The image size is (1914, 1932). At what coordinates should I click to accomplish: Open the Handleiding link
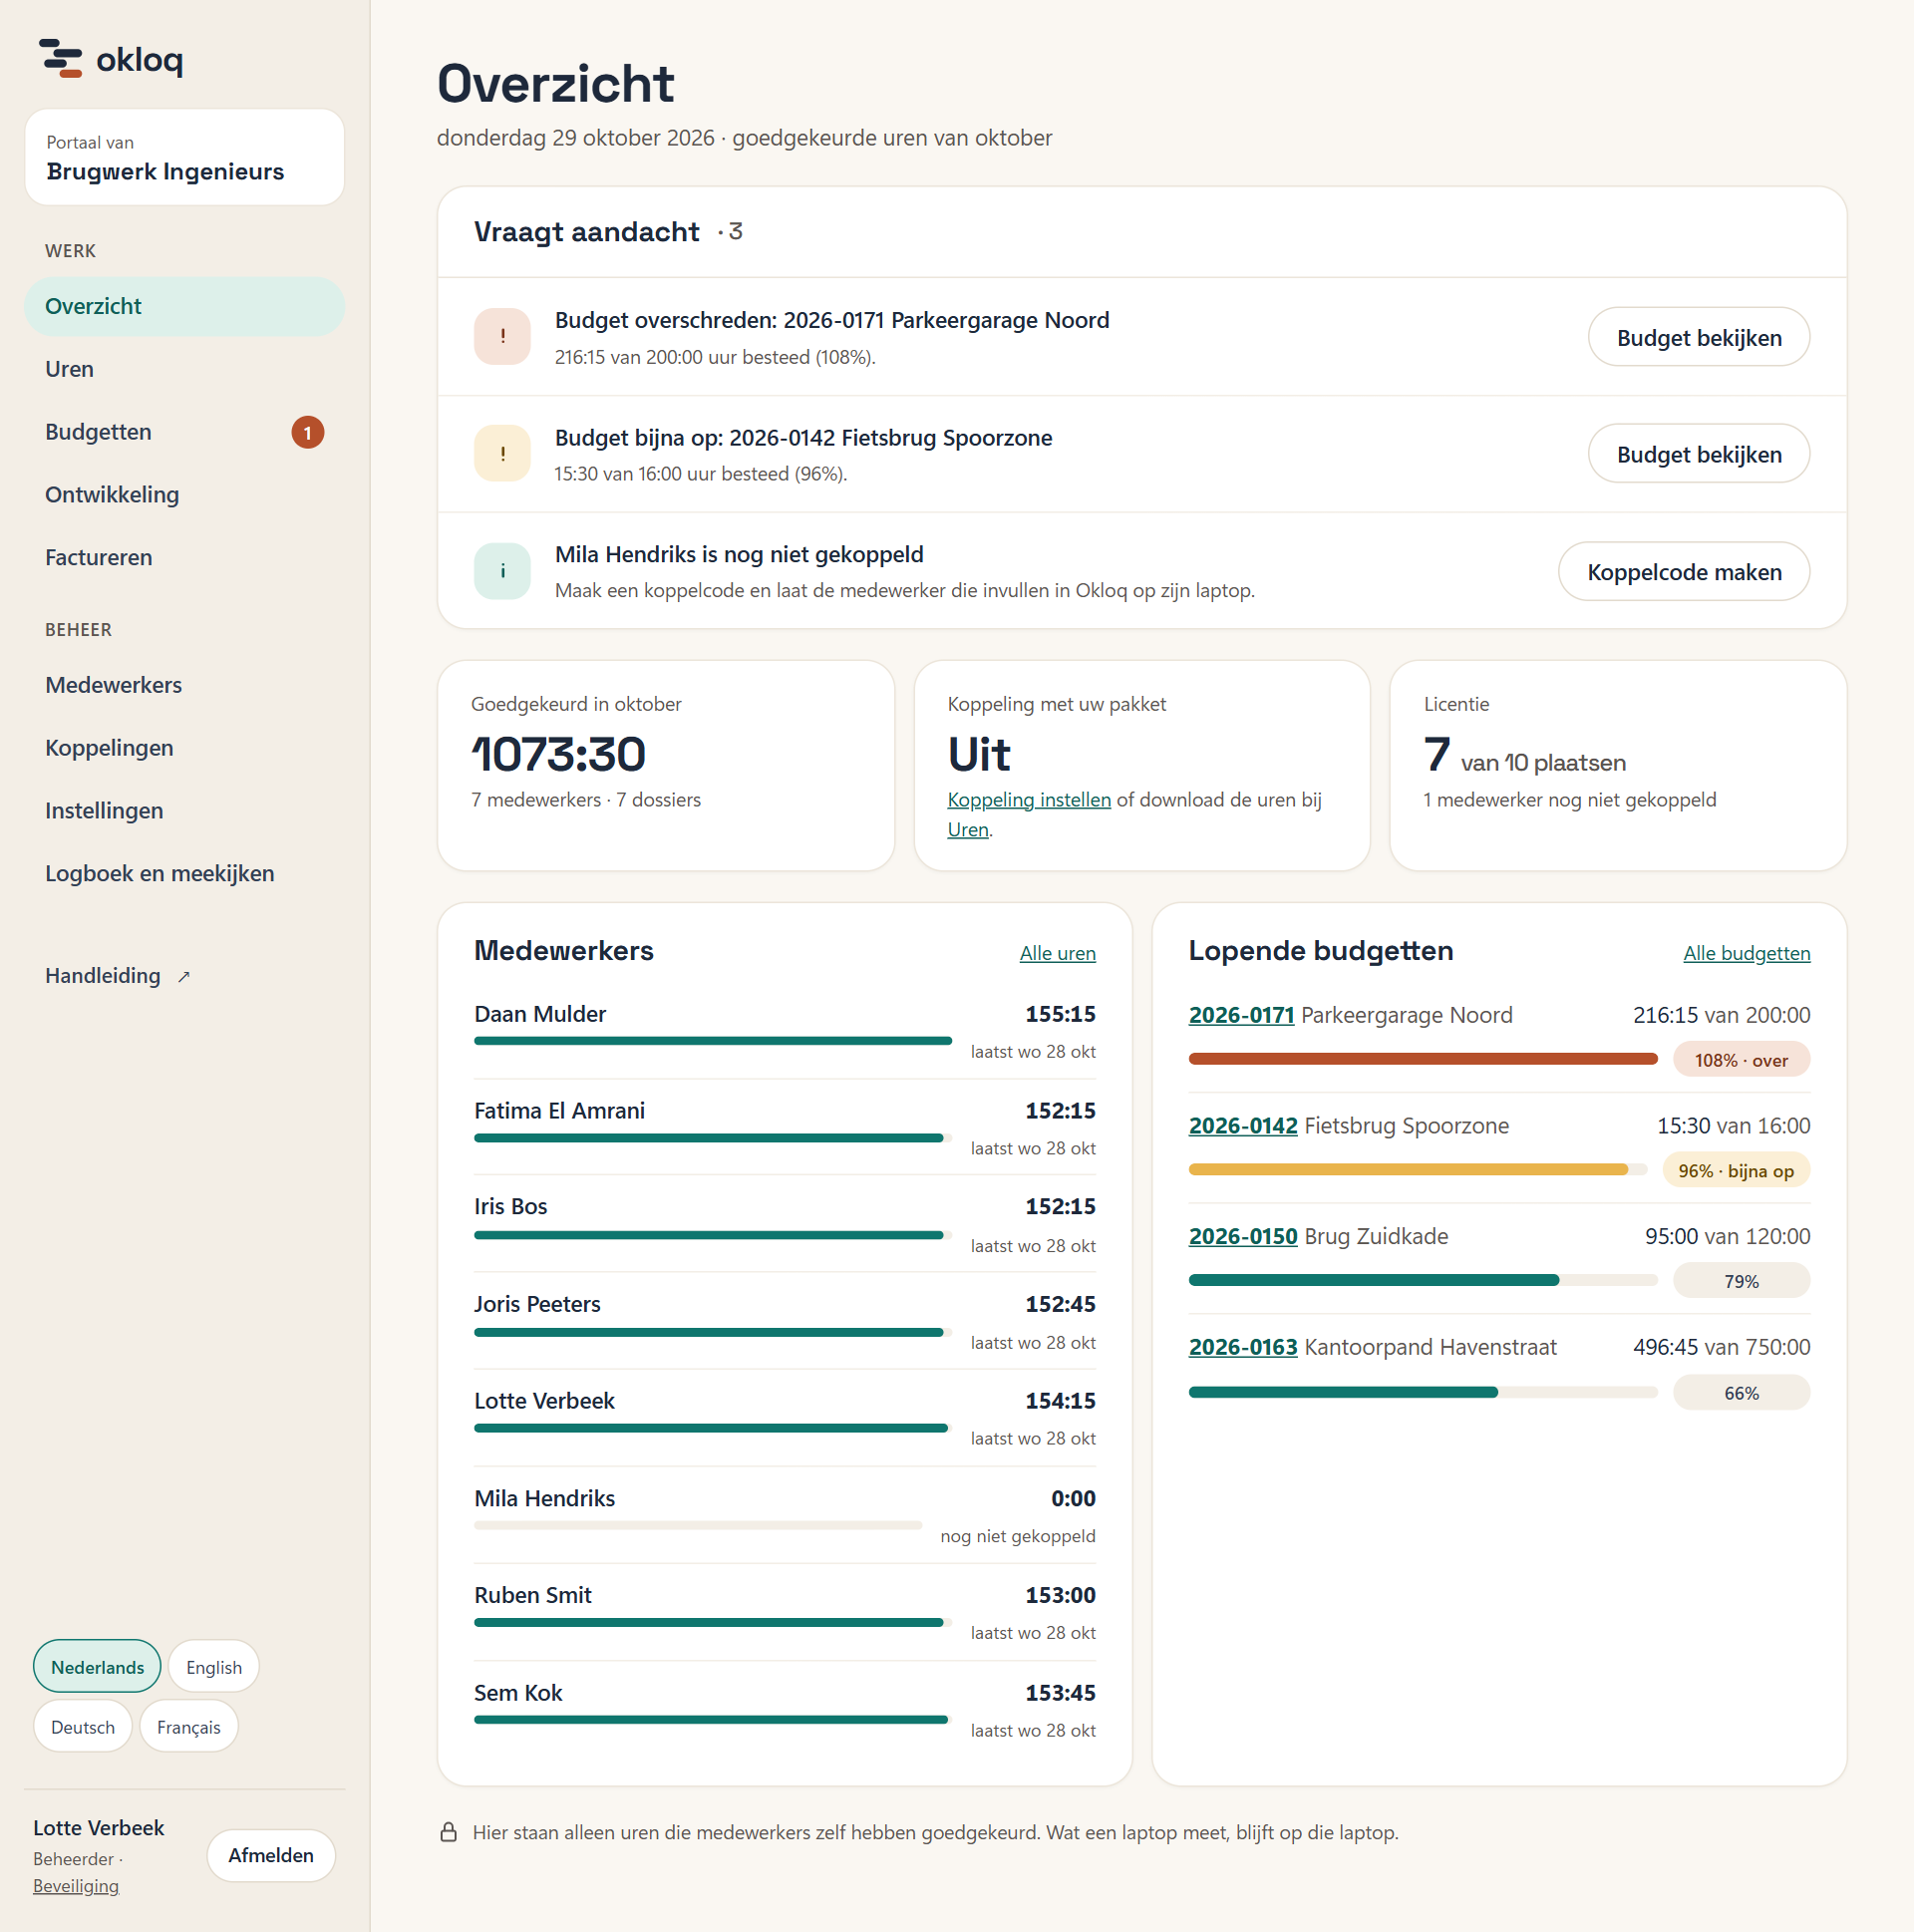coord(184,976)
